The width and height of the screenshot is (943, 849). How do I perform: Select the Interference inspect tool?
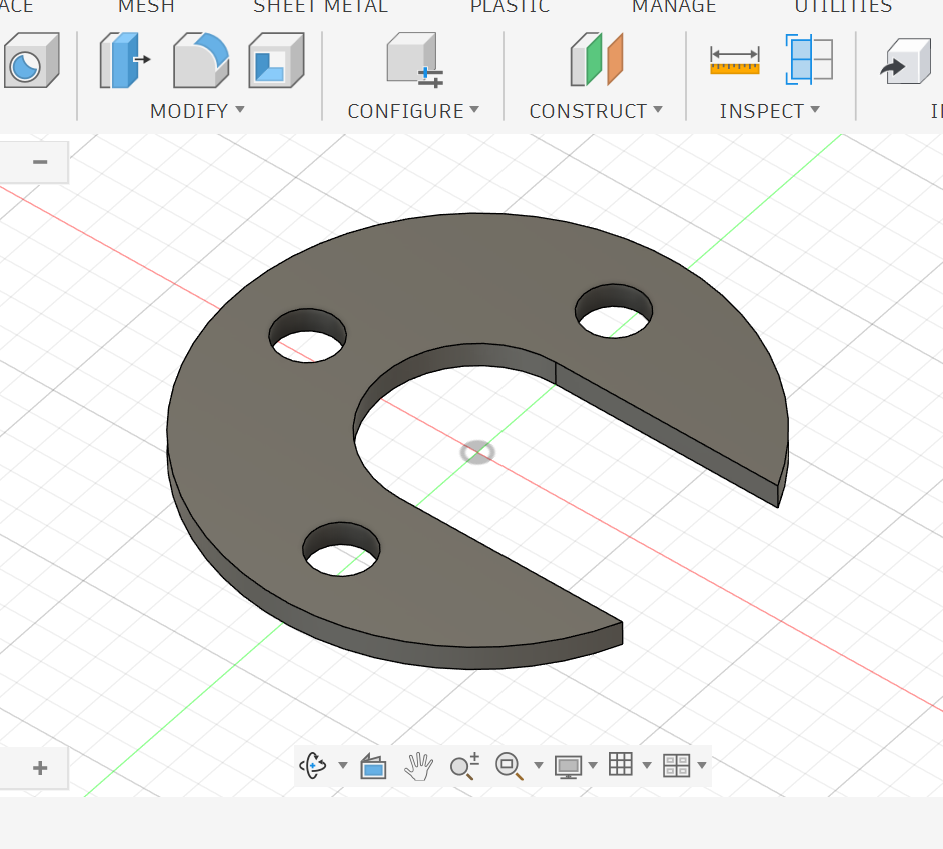click(809, 60)
